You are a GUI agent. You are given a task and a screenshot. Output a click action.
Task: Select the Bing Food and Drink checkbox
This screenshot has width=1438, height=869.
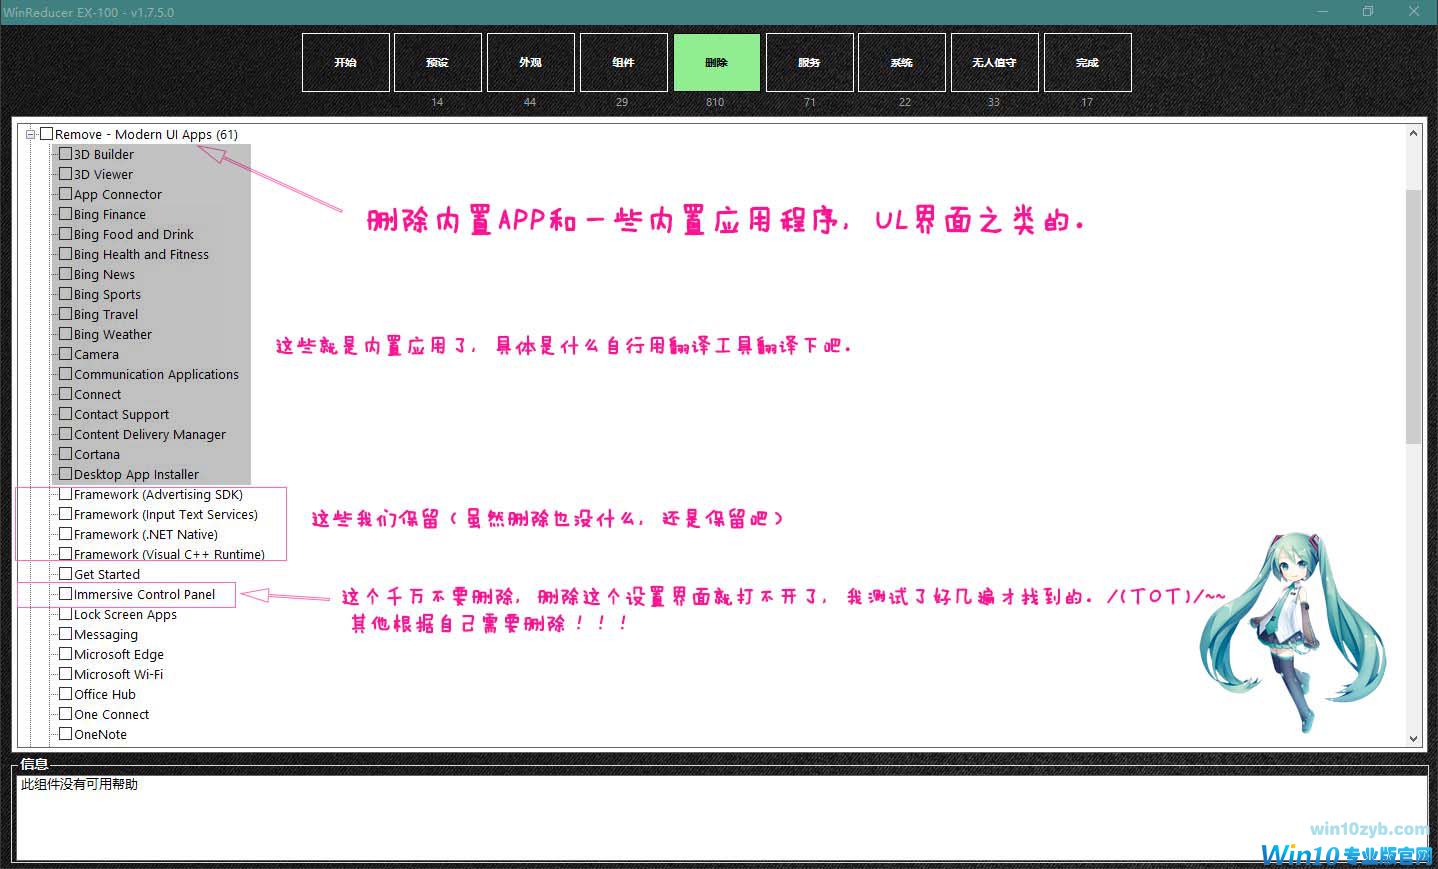click(66, 234)
